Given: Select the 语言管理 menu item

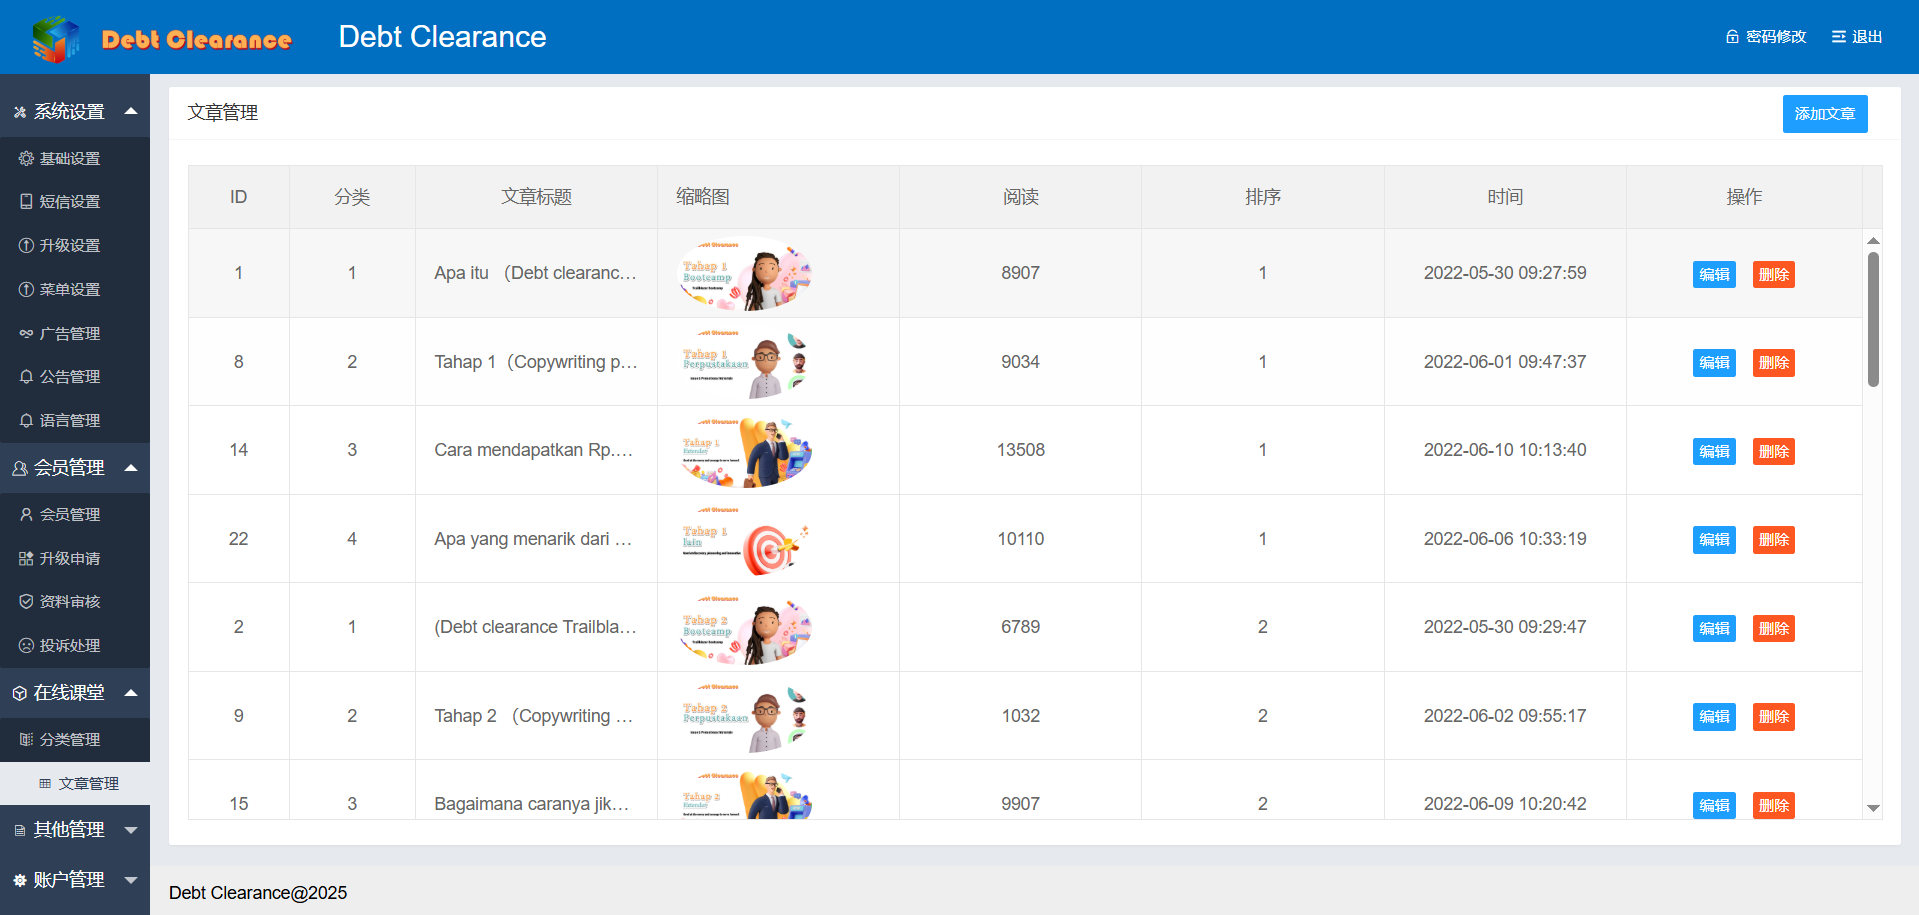Looking at the screenshot, I should click(x=69, y=421).
